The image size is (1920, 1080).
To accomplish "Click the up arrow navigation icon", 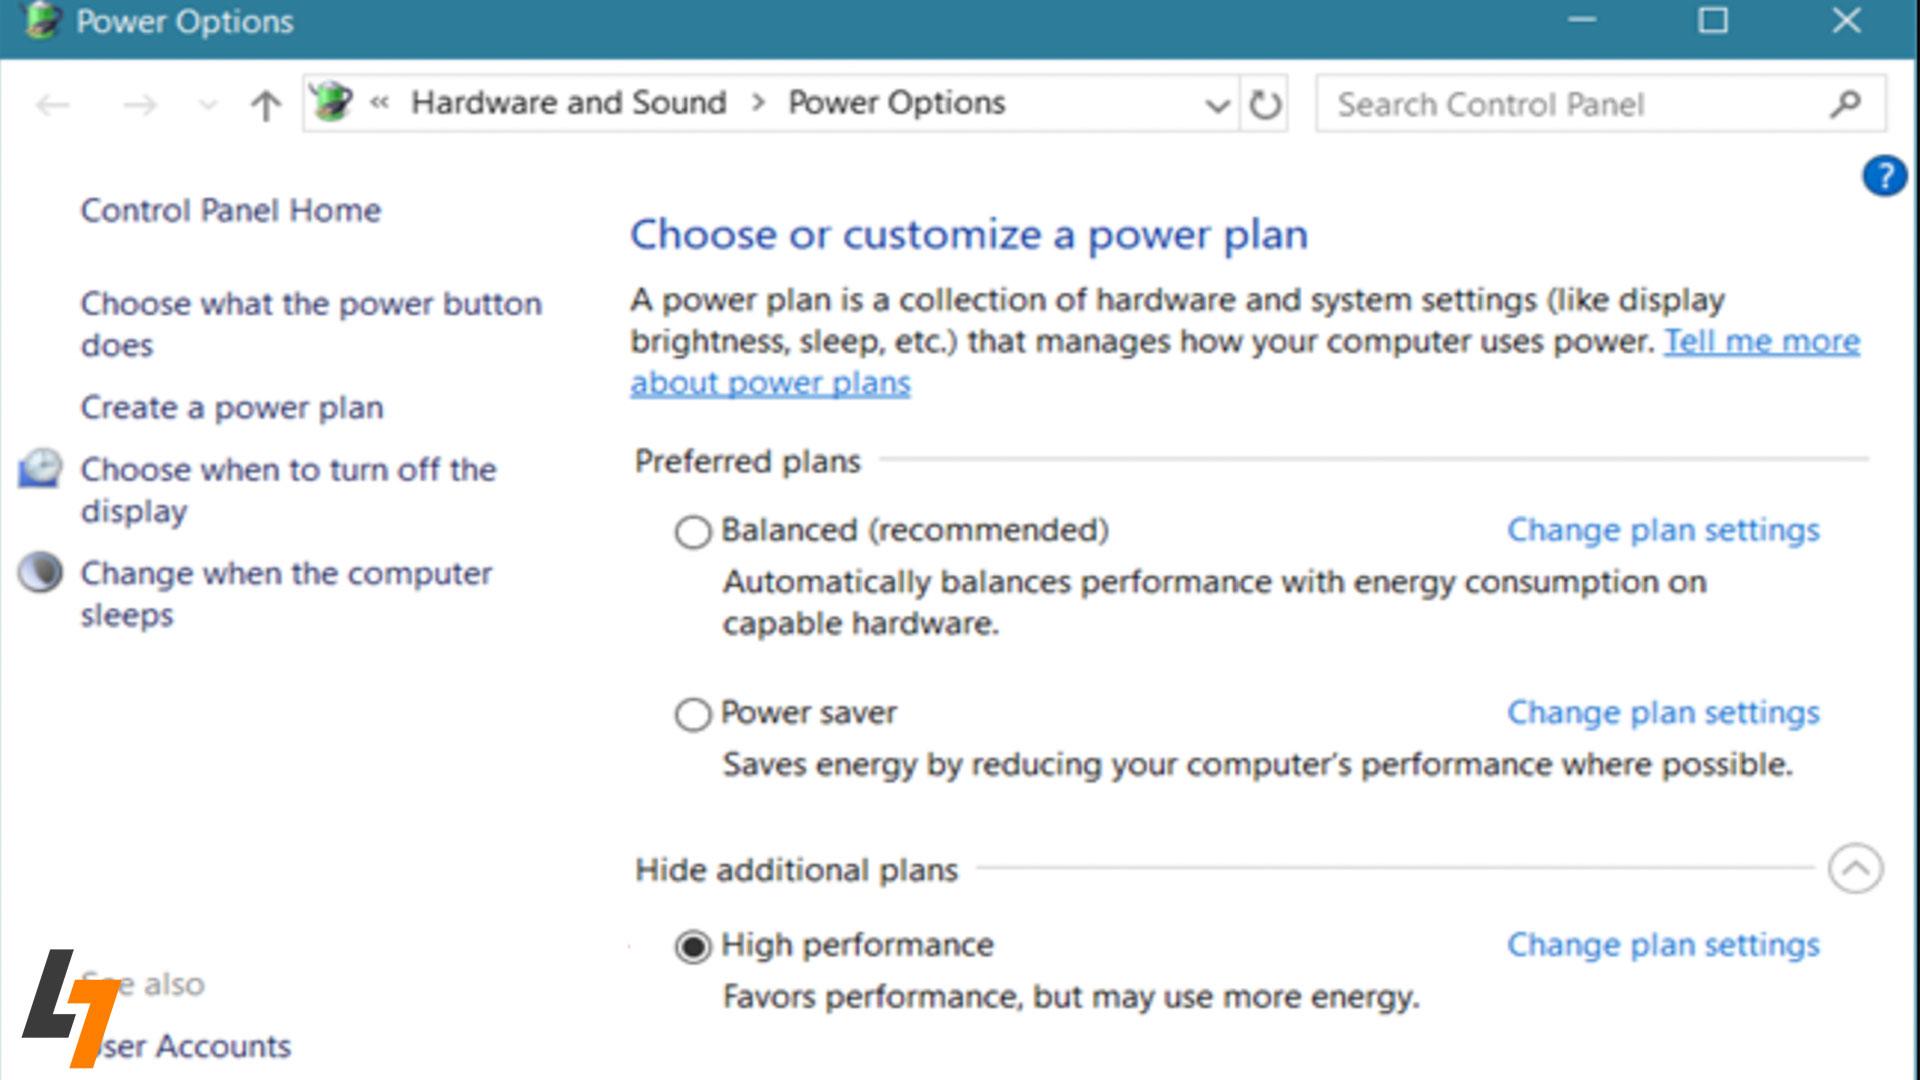I will [265, 104].
